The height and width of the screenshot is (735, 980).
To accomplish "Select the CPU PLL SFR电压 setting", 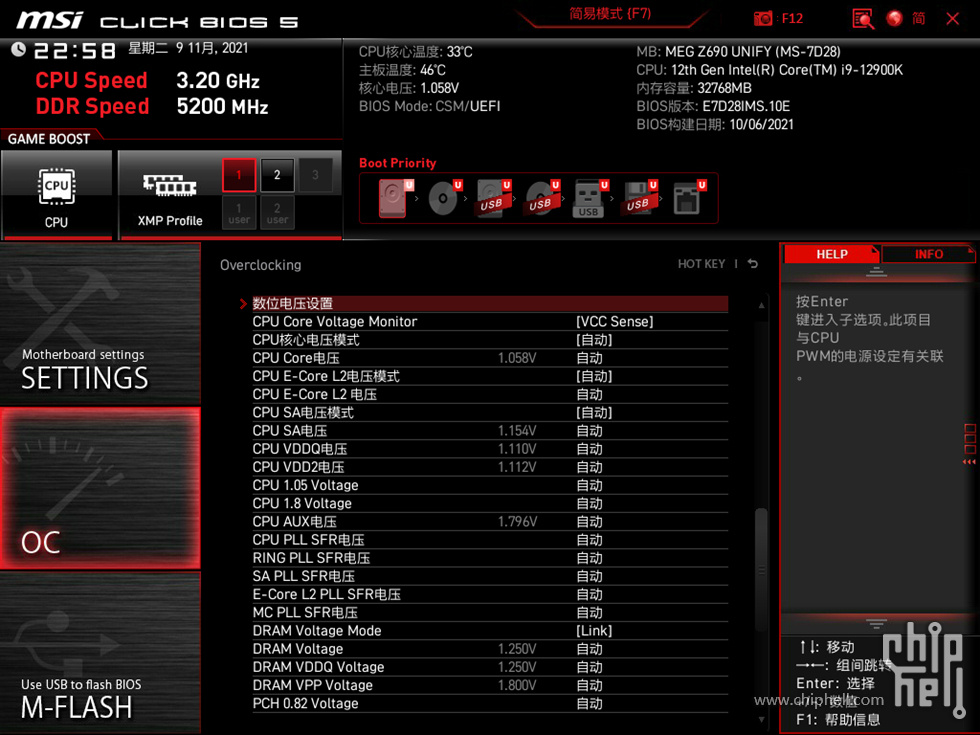I will (x=490, y=539).
